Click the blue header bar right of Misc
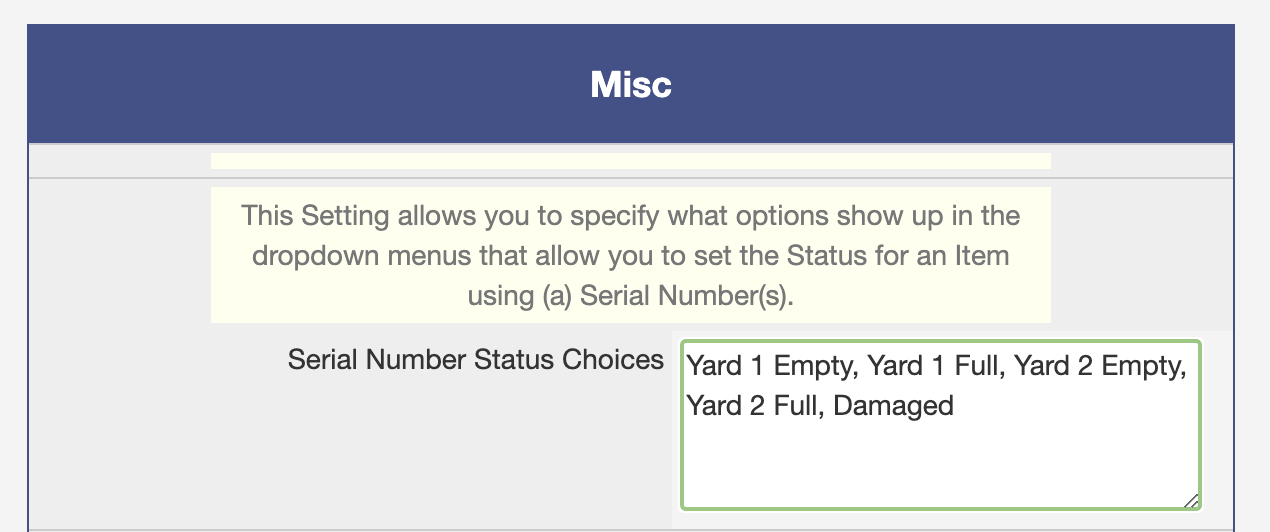 [x=950, y=85]
